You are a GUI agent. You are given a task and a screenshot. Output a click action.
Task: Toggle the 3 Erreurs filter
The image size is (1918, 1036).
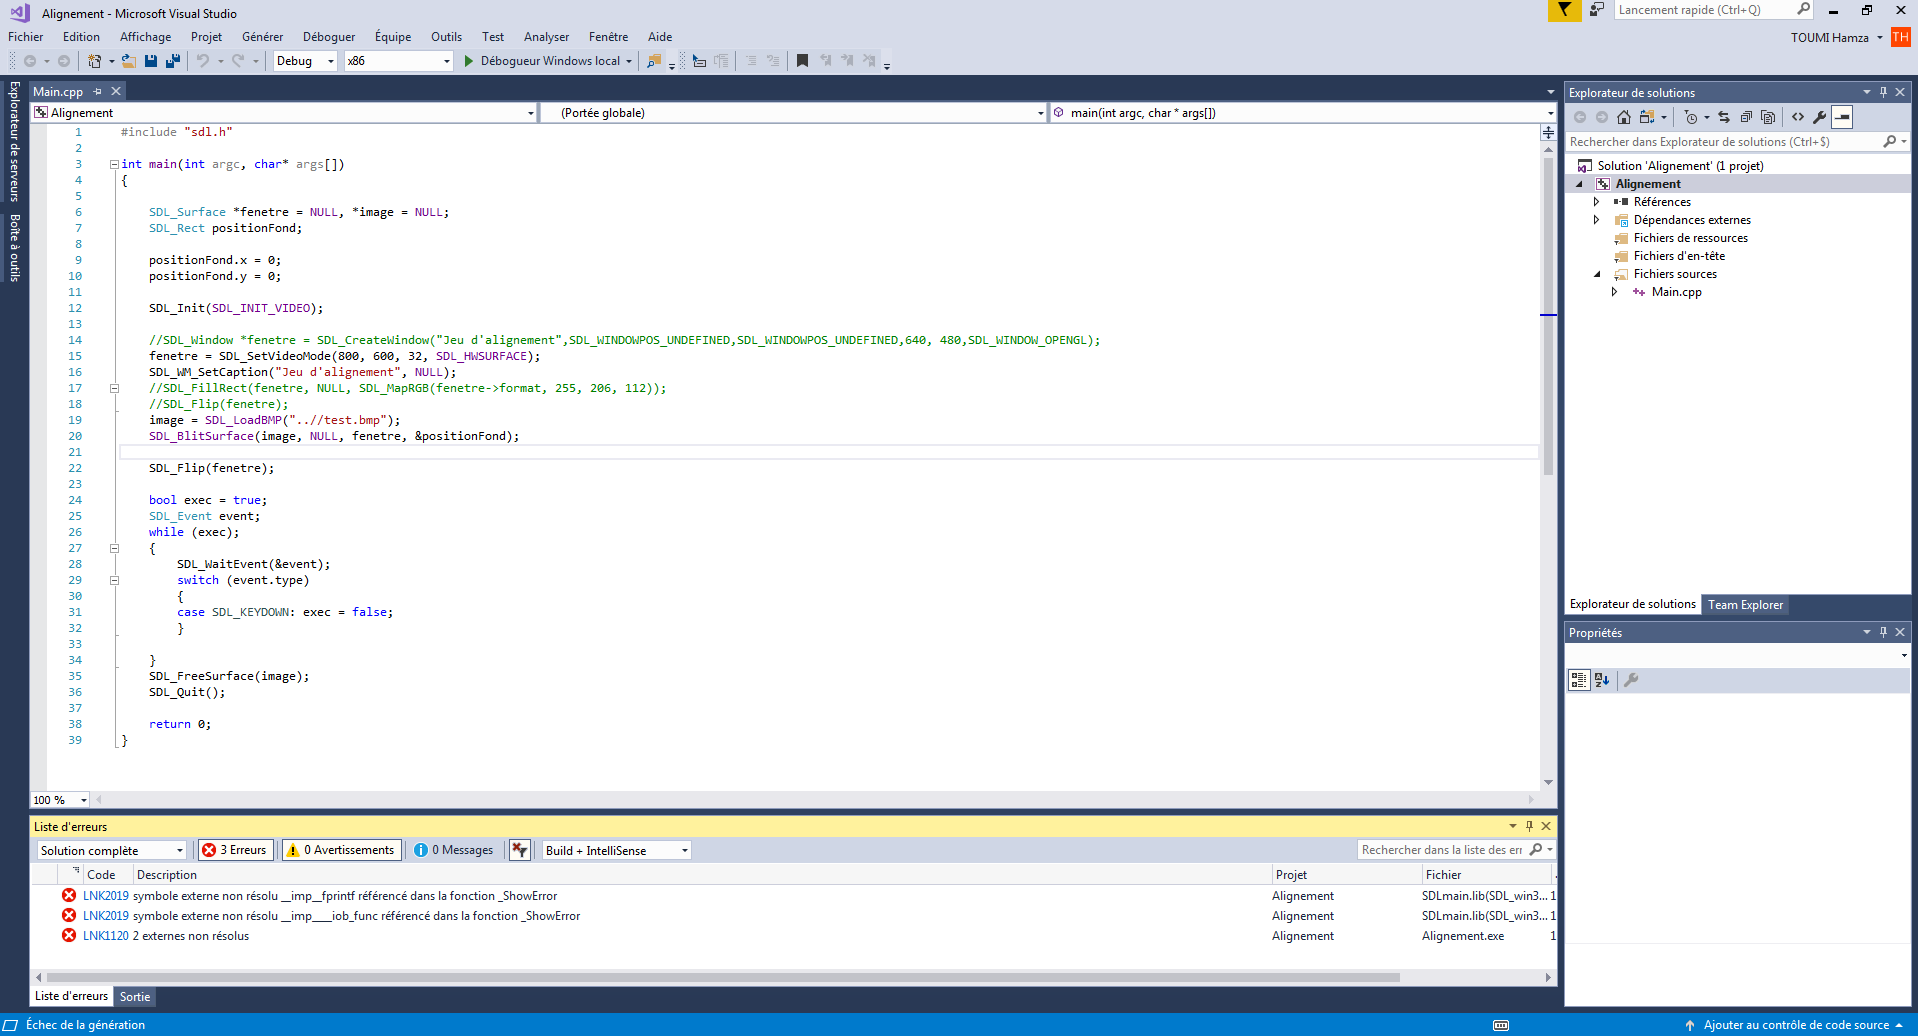235,850
